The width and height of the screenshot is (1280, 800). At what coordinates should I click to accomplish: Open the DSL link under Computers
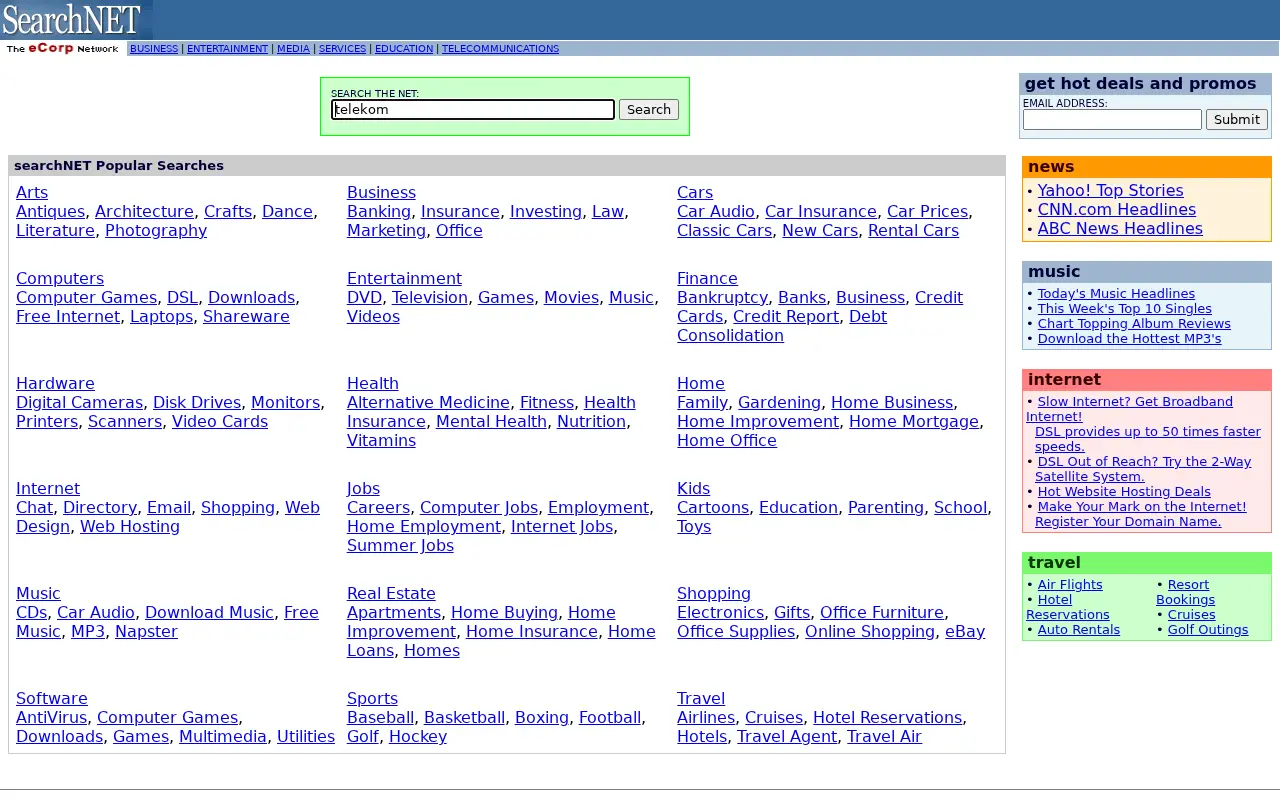[x=182, y=298]
